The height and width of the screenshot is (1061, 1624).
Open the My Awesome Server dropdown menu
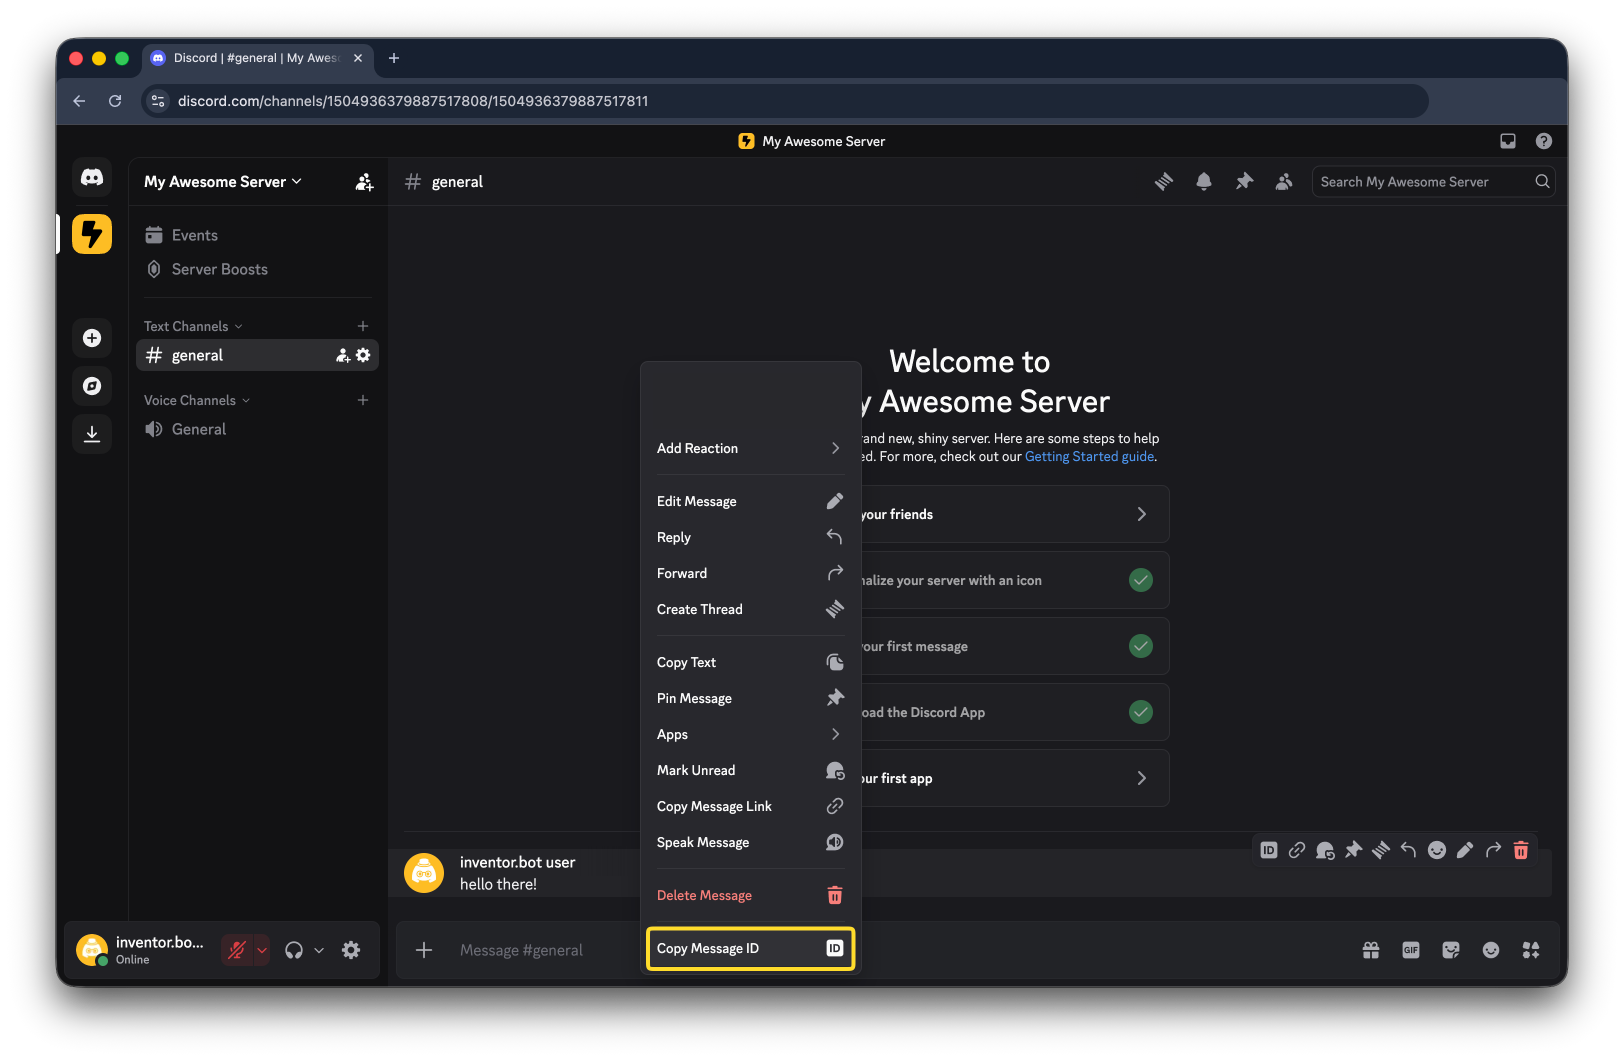click(223, 182)
